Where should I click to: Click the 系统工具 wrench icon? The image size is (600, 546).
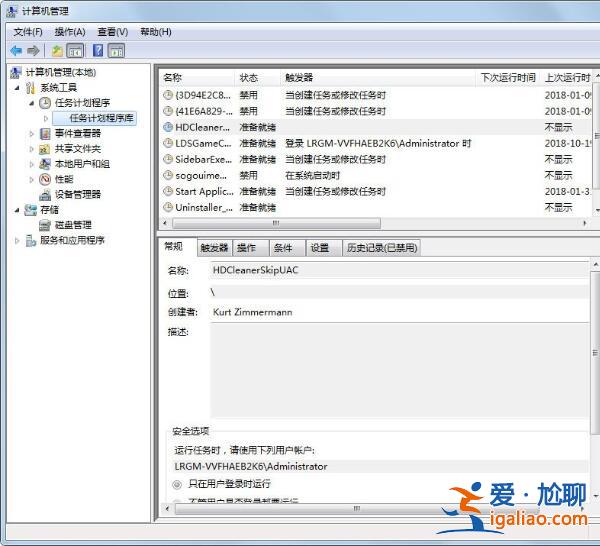pyautogui.click(x=31, y=88)
